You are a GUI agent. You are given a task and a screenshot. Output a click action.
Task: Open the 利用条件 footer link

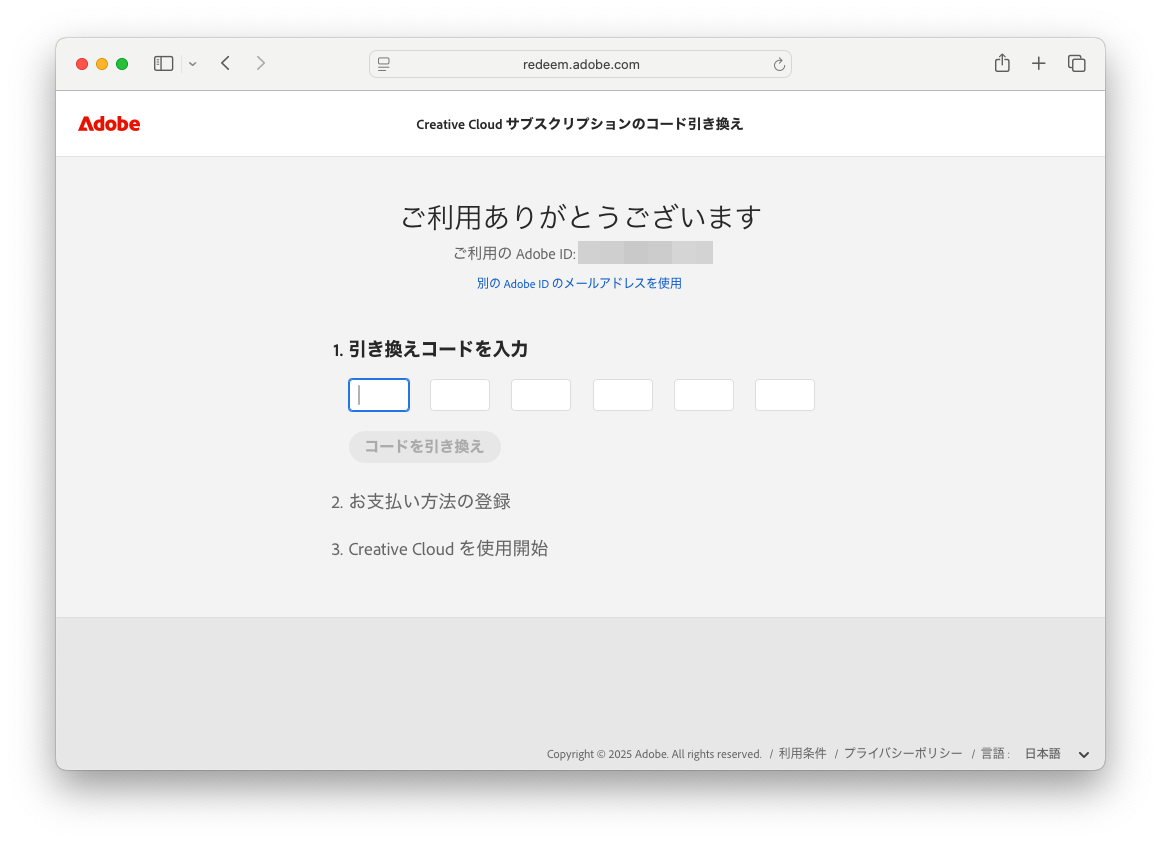pos(803,753)
